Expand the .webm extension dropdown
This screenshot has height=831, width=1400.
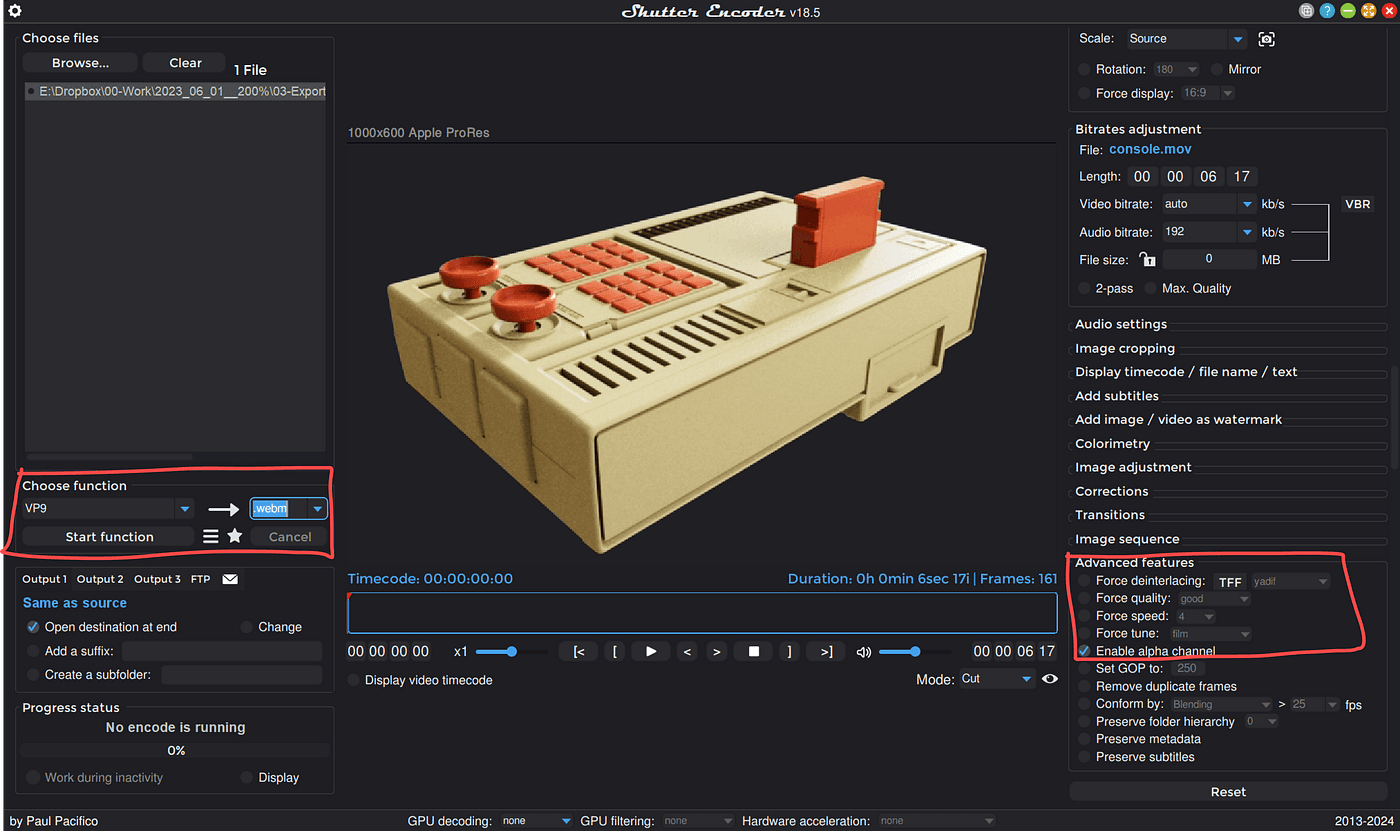point(318,509)
